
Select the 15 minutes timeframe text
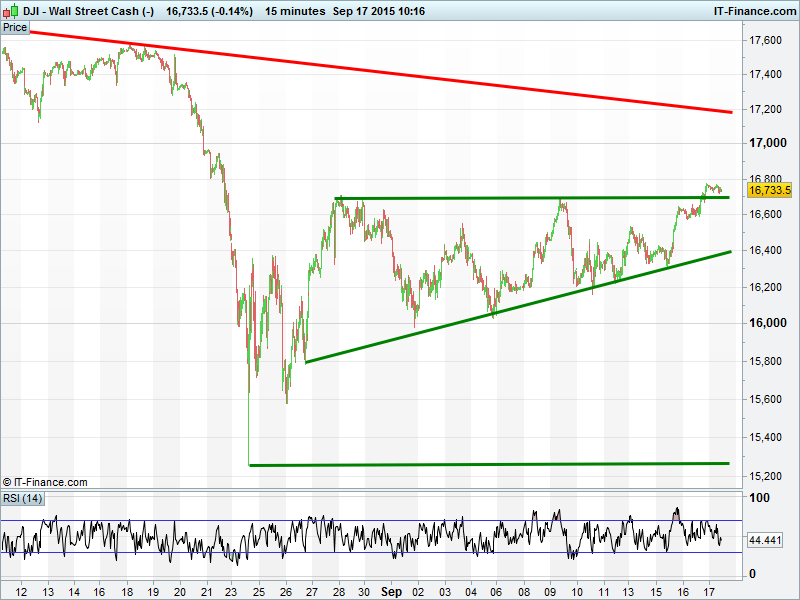click(x=296, y=10)
